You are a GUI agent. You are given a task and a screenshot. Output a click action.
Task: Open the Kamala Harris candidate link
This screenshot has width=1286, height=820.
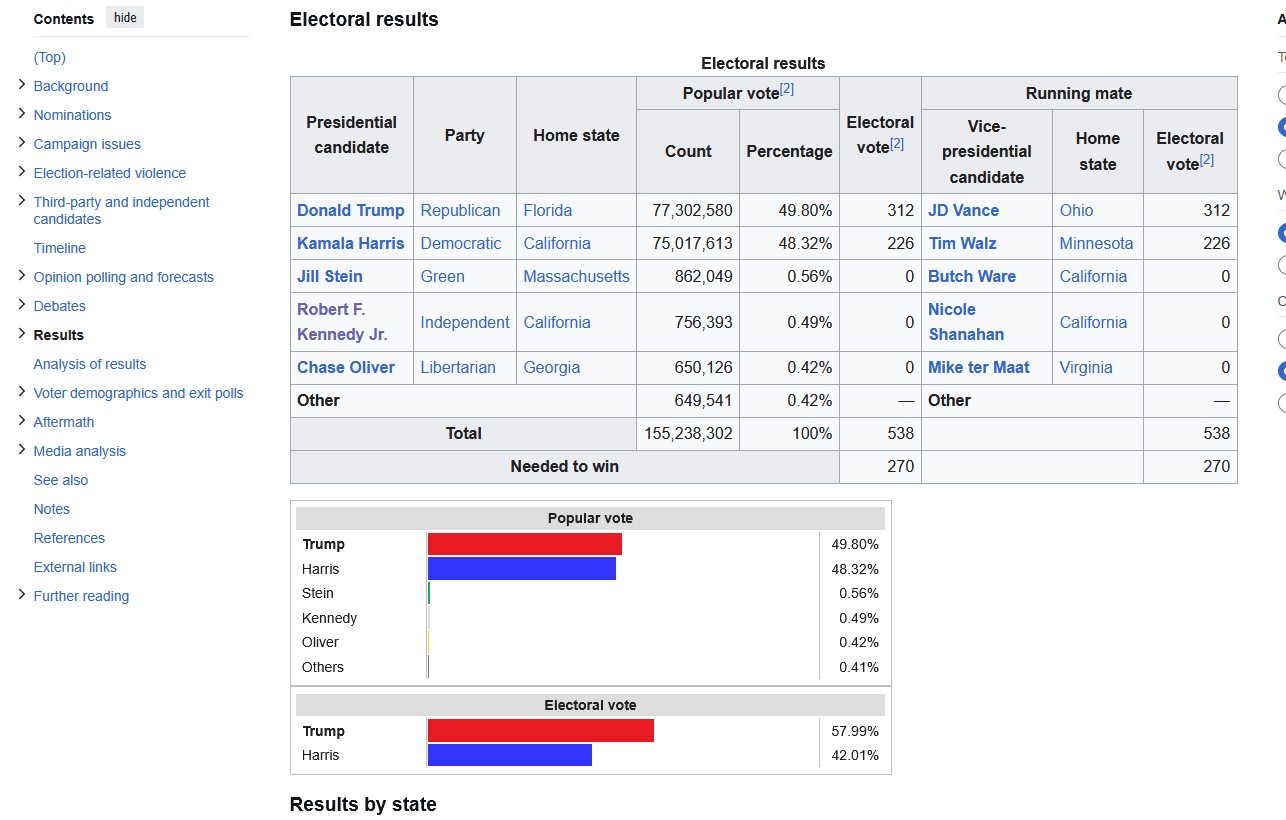click(x=351, y=243)
